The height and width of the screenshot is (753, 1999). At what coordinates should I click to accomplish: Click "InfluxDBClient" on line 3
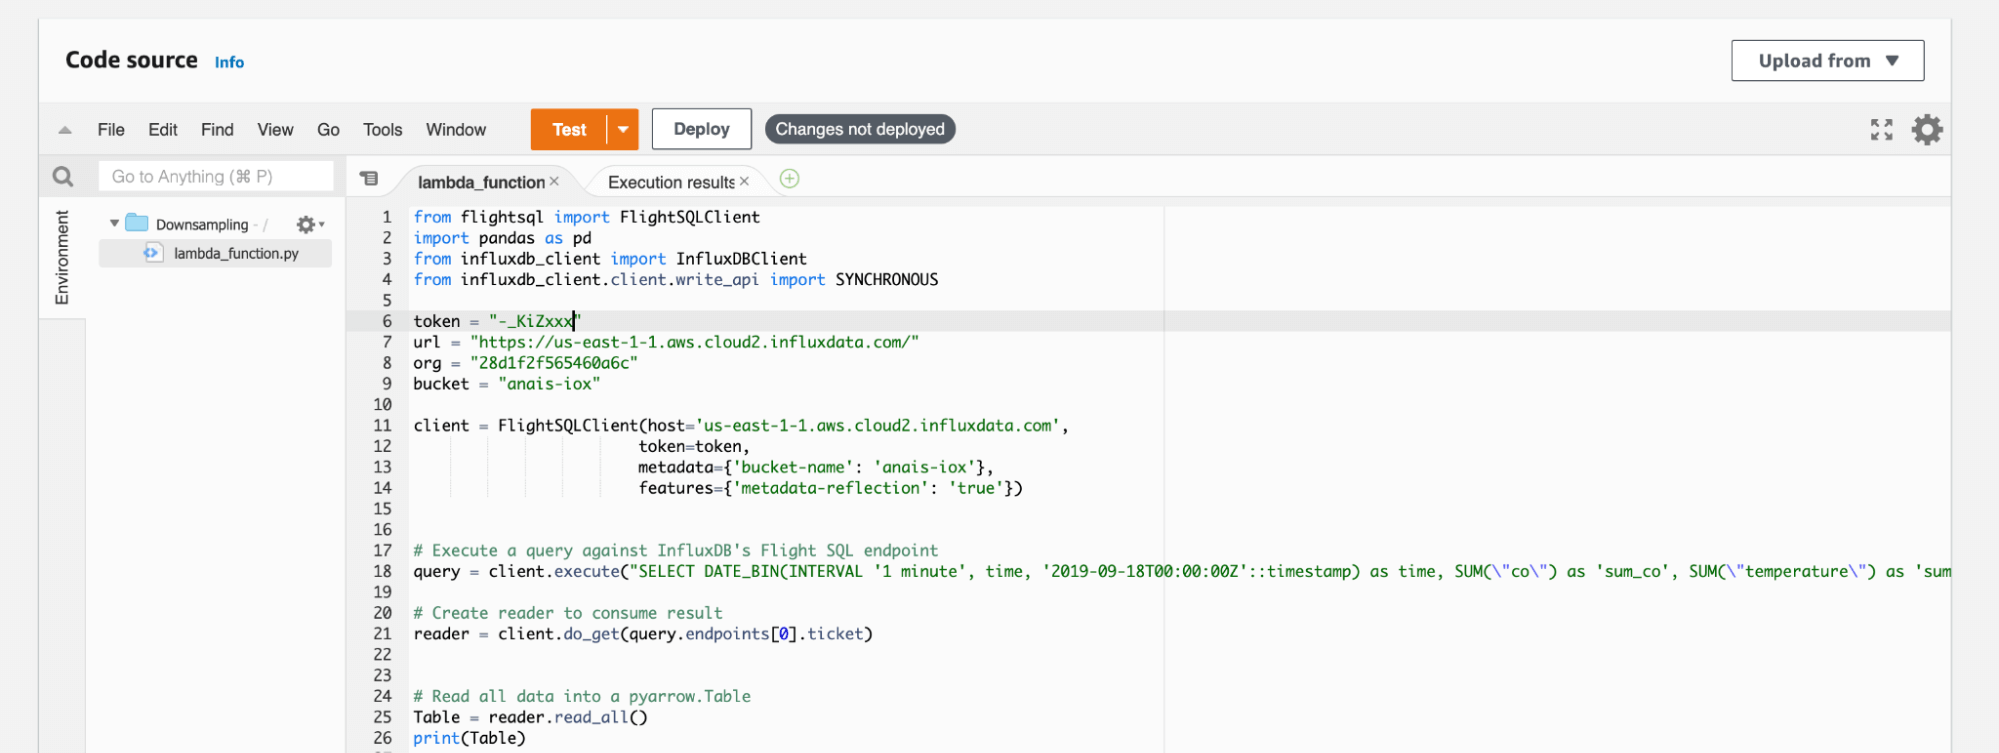741,259
